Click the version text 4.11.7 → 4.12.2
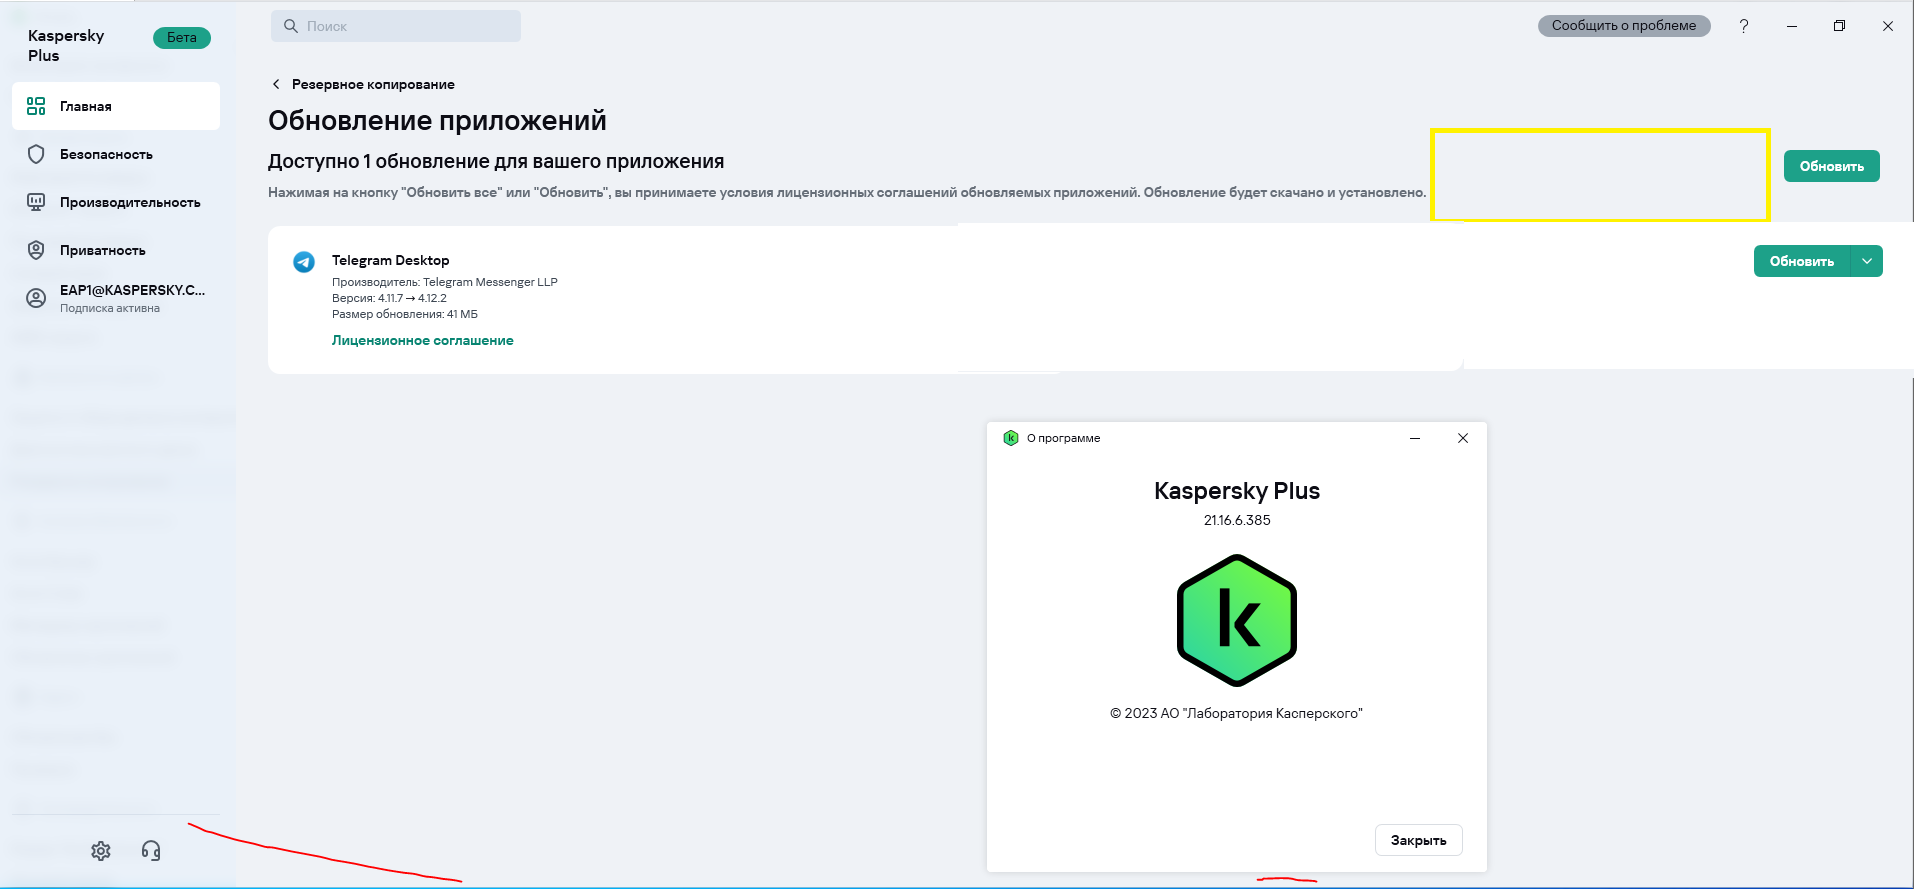The height and width of the screenshot is (889, 1914). point(390,298)
